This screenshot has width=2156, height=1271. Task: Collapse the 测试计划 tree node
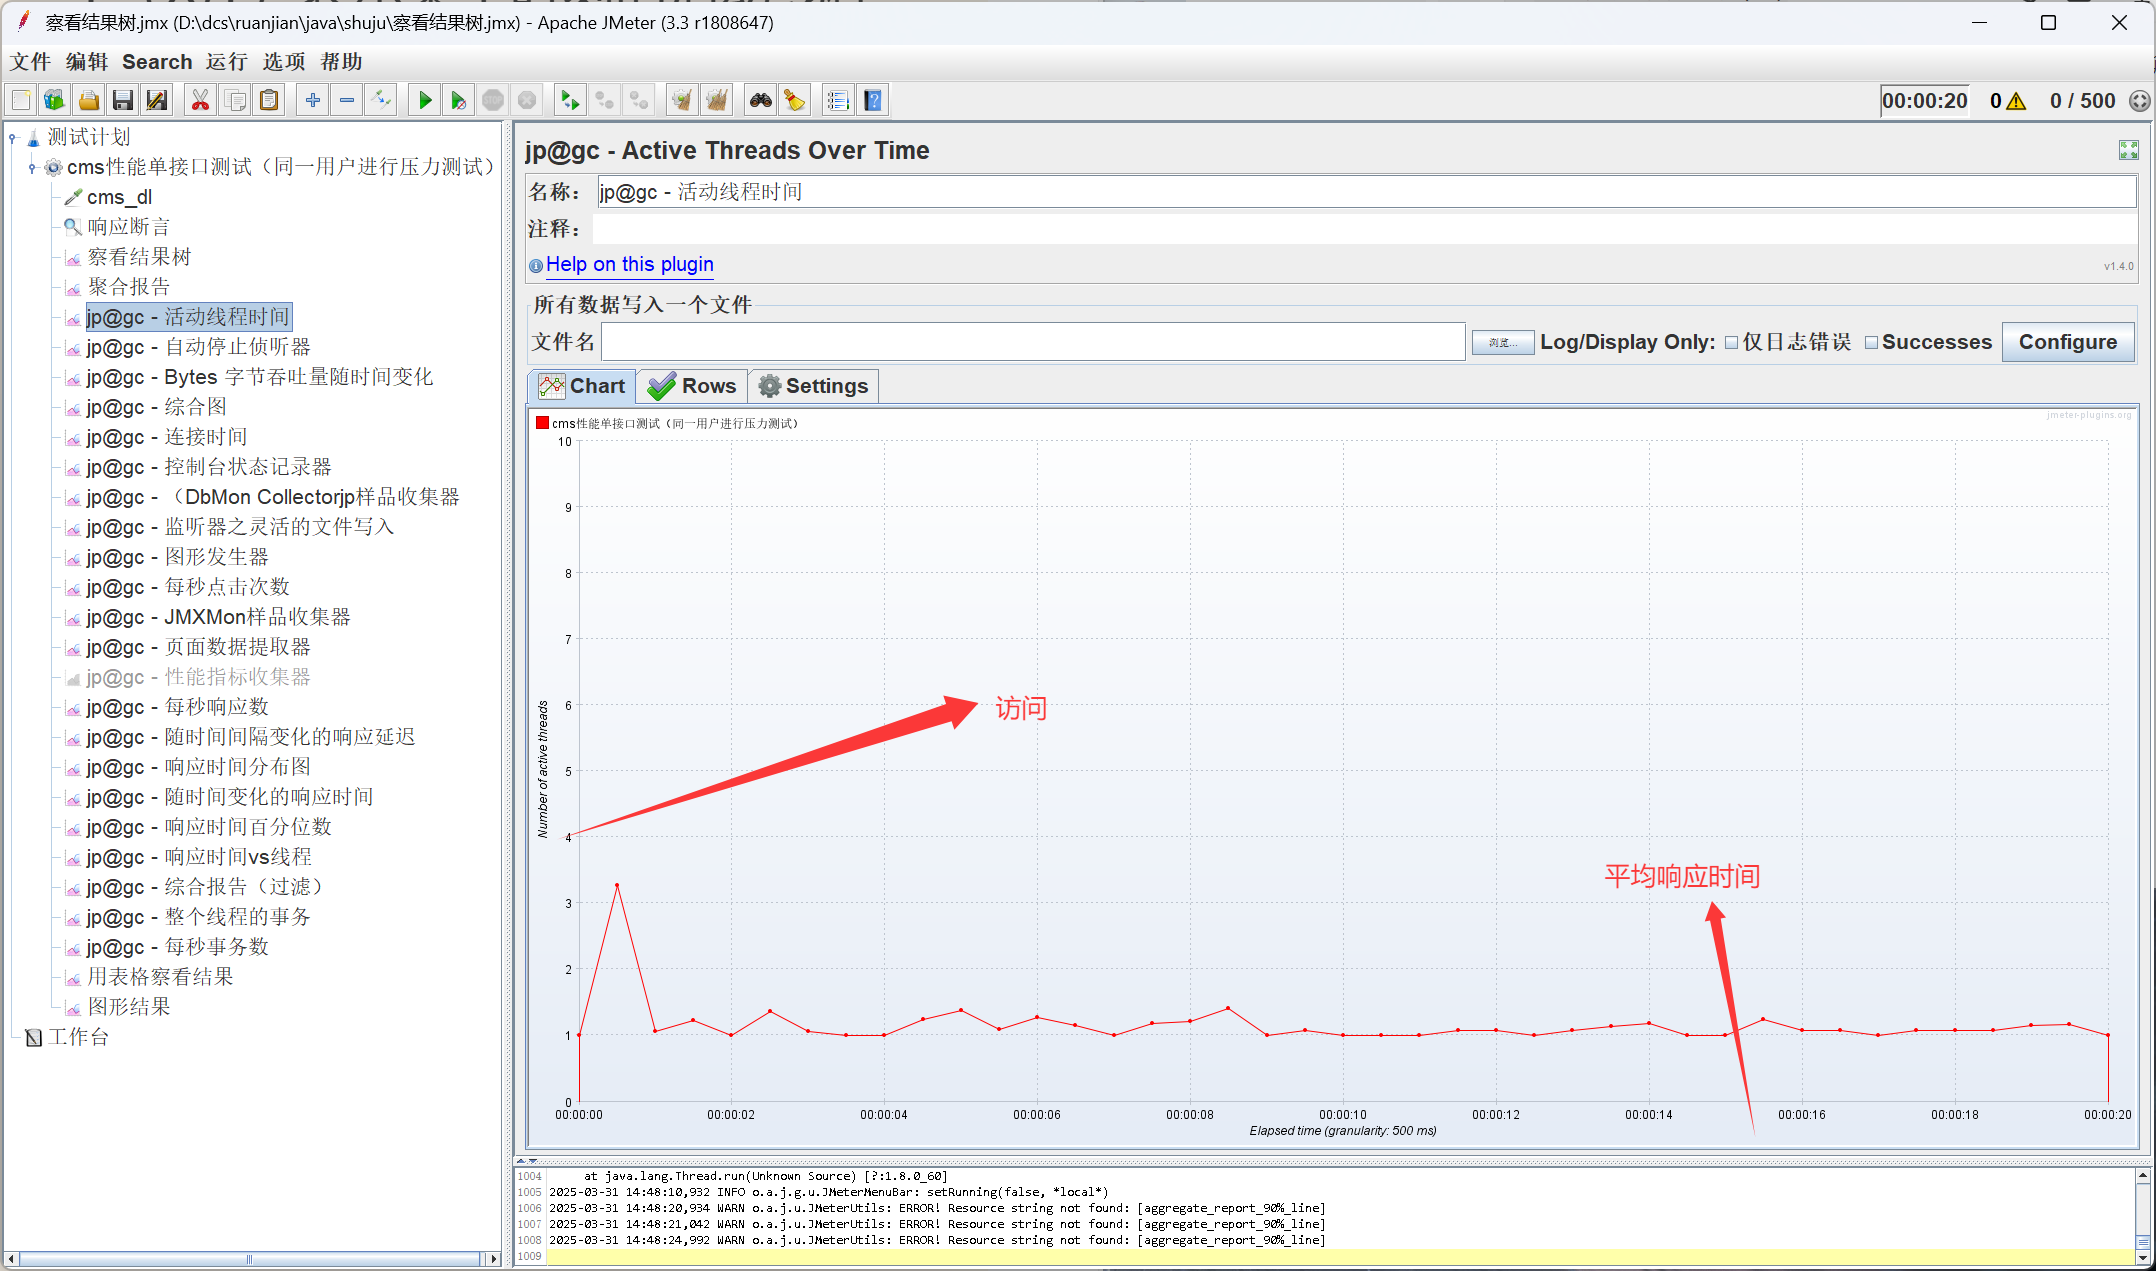(x=13, y=138)
